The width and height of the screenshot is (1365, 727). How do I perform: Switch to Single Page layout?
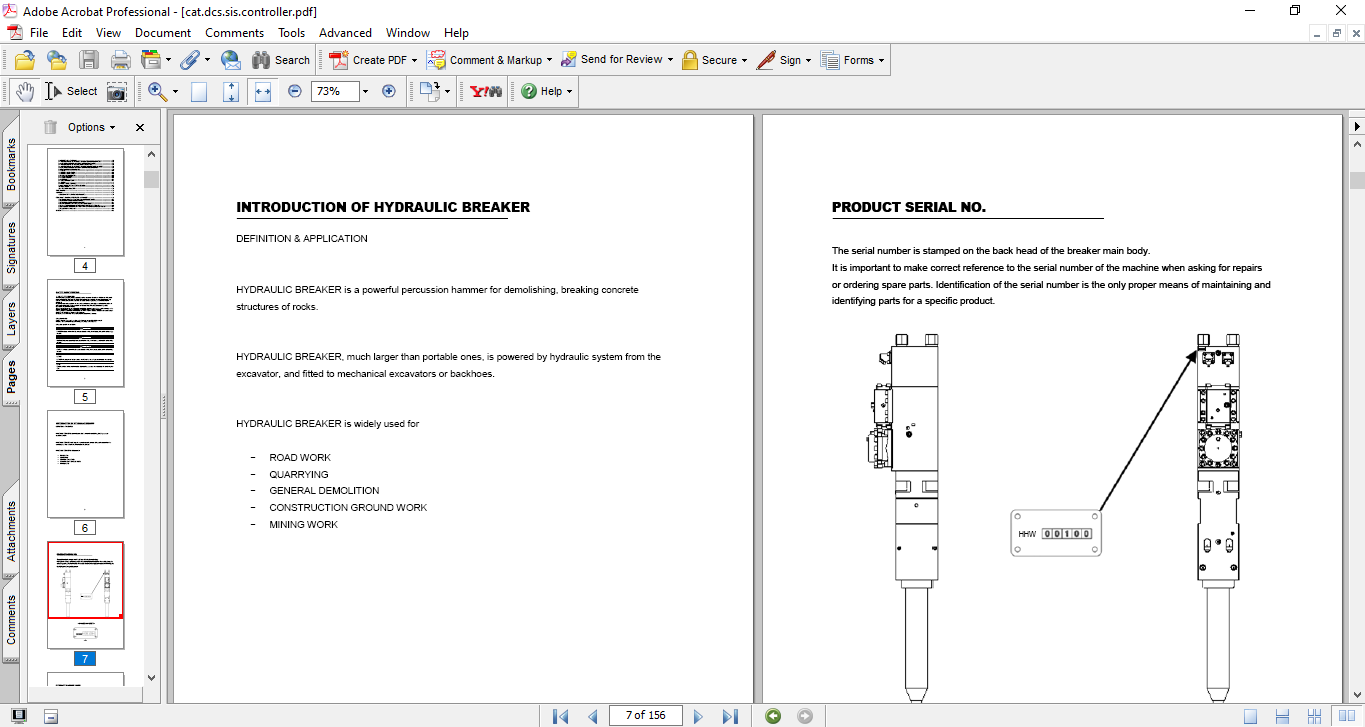[x=1250, y=716]
